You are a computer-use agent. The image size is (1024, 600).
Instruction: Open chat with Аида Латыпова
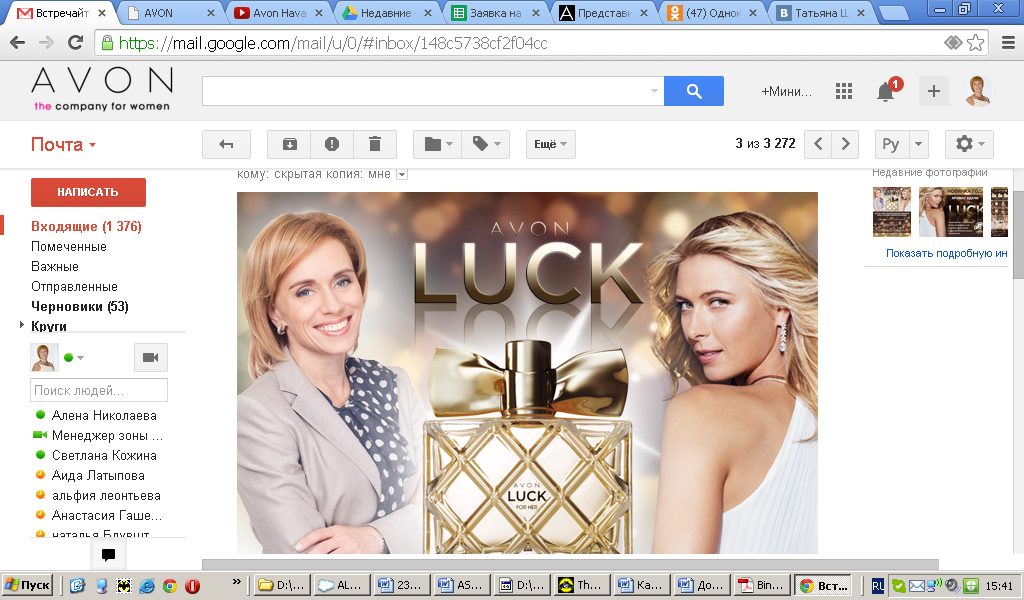click(98, 475)
